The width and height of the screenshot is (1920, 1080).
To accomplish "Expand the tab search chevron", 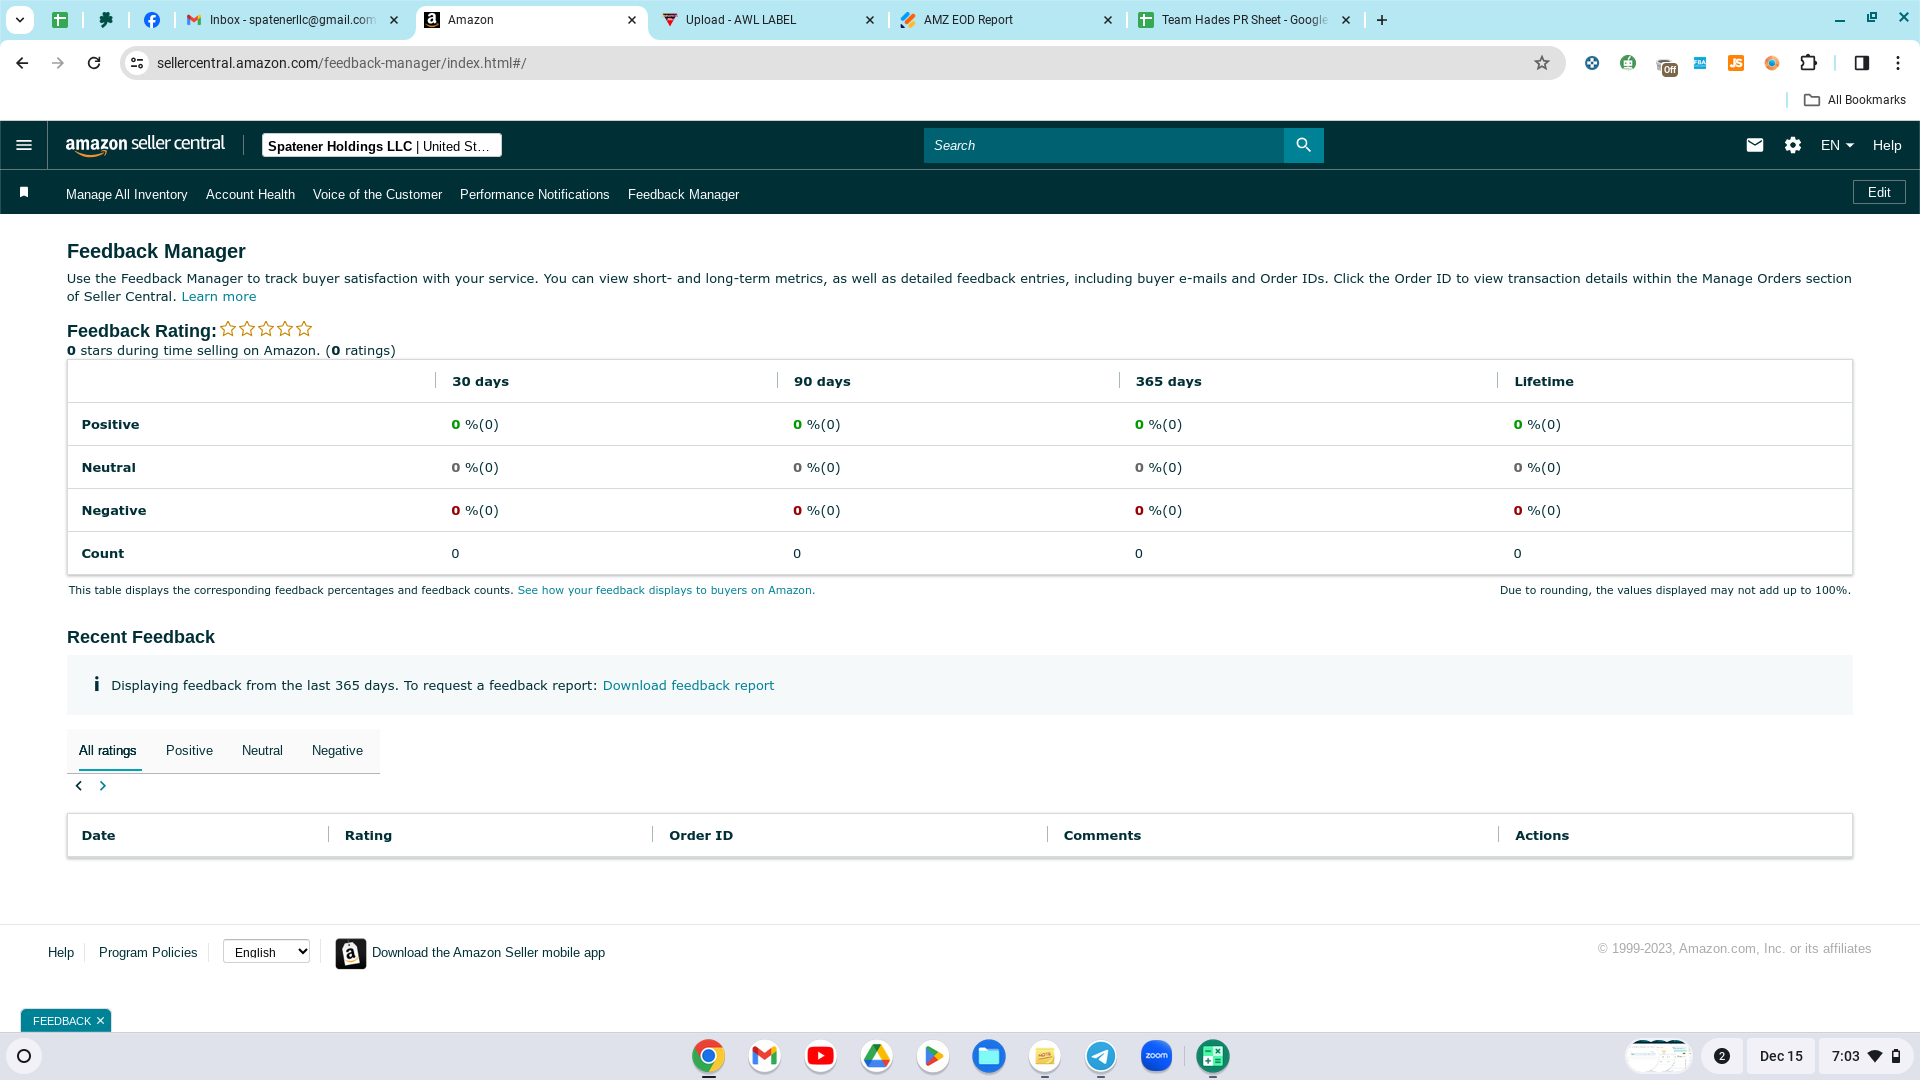I will coord(19,20).
